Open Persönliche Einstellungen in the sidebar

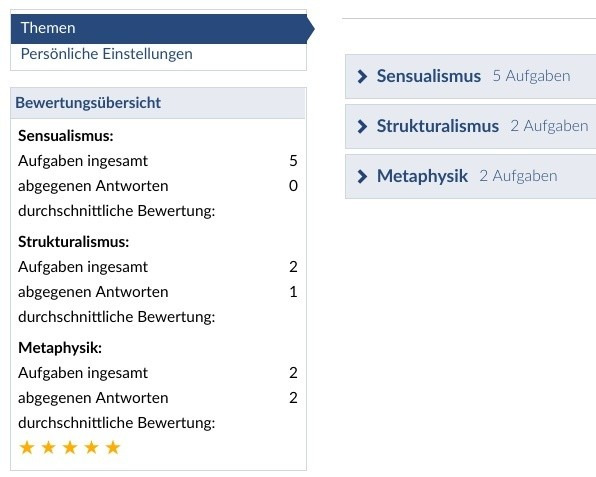point(106,54)
